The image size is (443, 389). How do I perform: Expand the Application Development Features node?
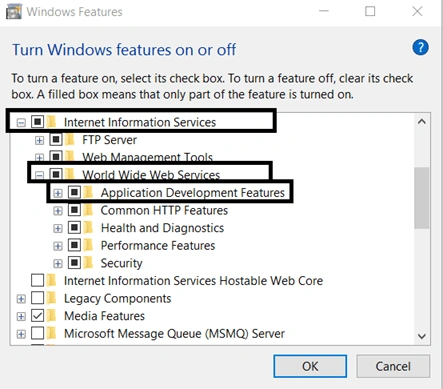[58, 193]
